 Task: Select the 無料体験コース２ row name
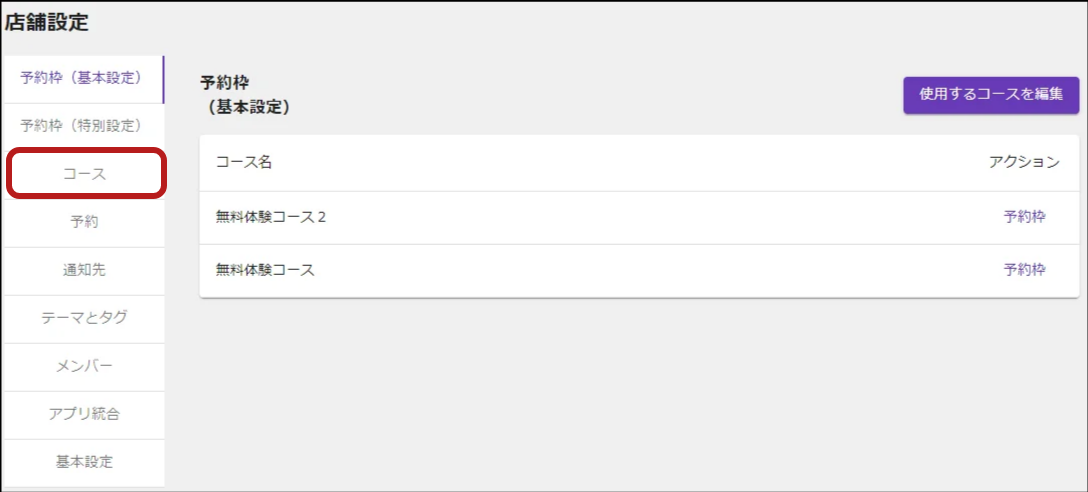271,217
